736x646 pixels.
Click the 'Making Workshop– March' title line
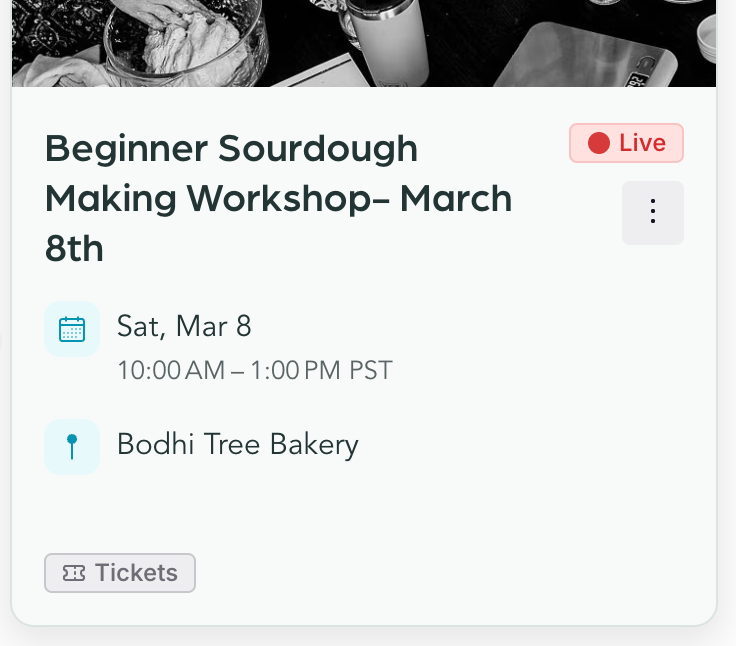click(278, 198)
